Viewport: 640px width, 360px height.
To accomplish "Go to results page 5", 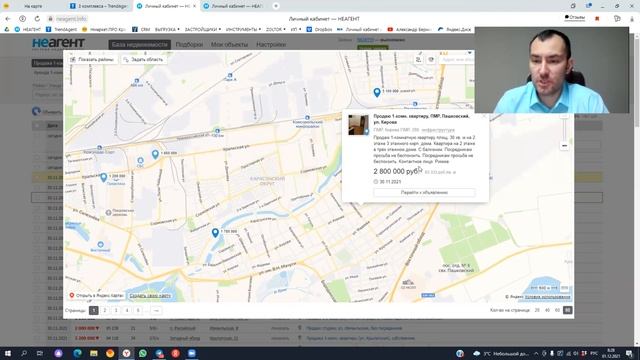I will pos(138,311).
